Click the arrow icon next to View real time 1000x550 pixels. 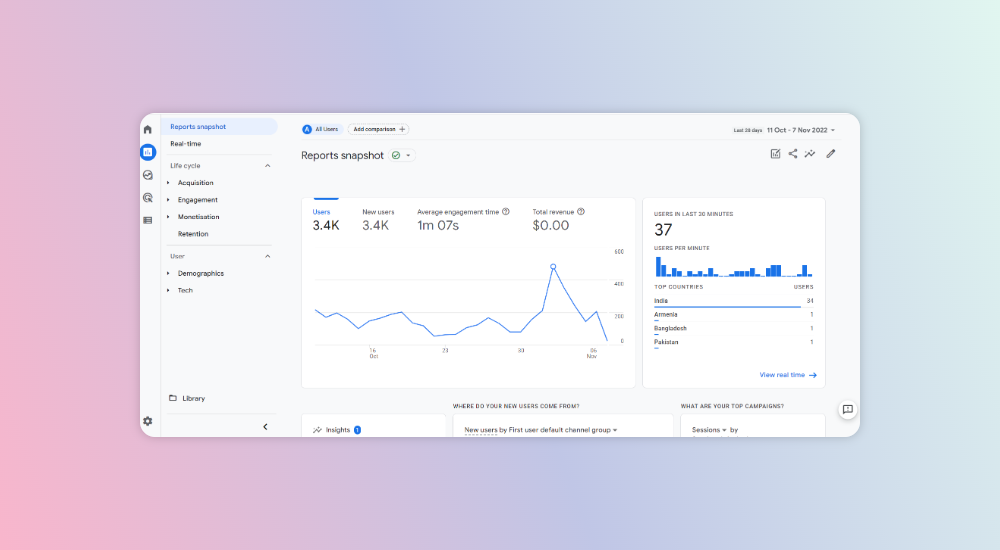click(x=812, y=375)
